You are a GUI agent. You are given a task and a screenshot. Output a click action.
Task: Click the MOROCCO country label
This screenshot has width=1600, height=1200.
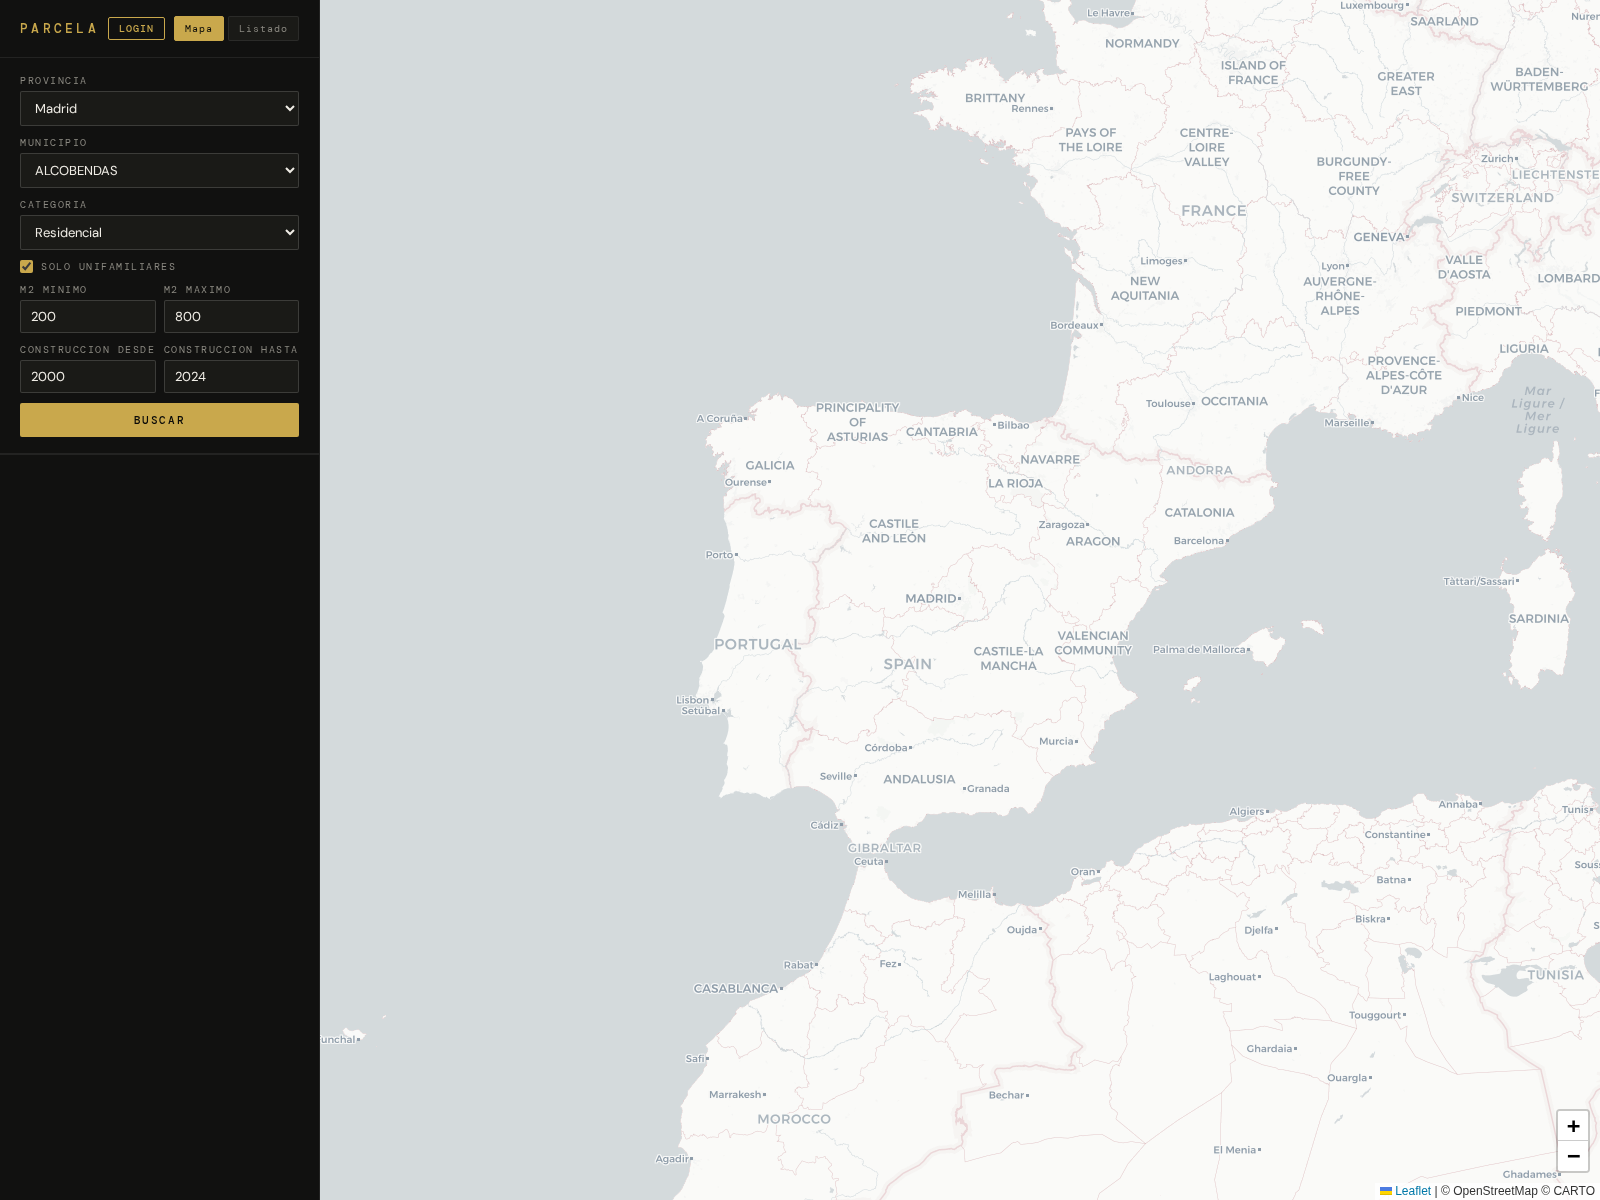[794, 1119]
